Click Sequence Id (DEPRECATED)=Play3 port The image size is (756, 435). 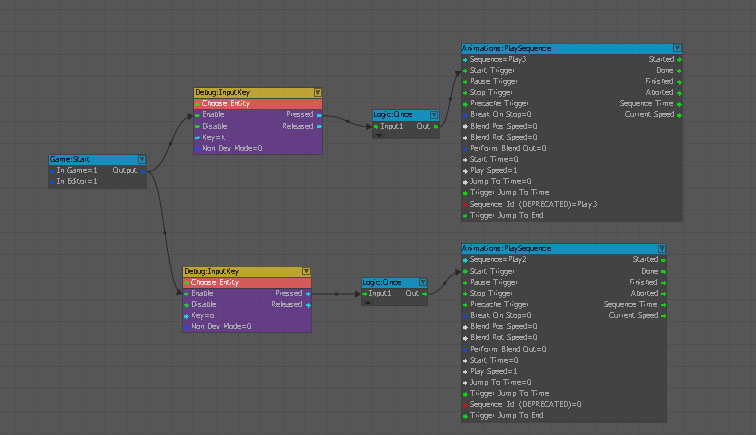tap(530, 204)
